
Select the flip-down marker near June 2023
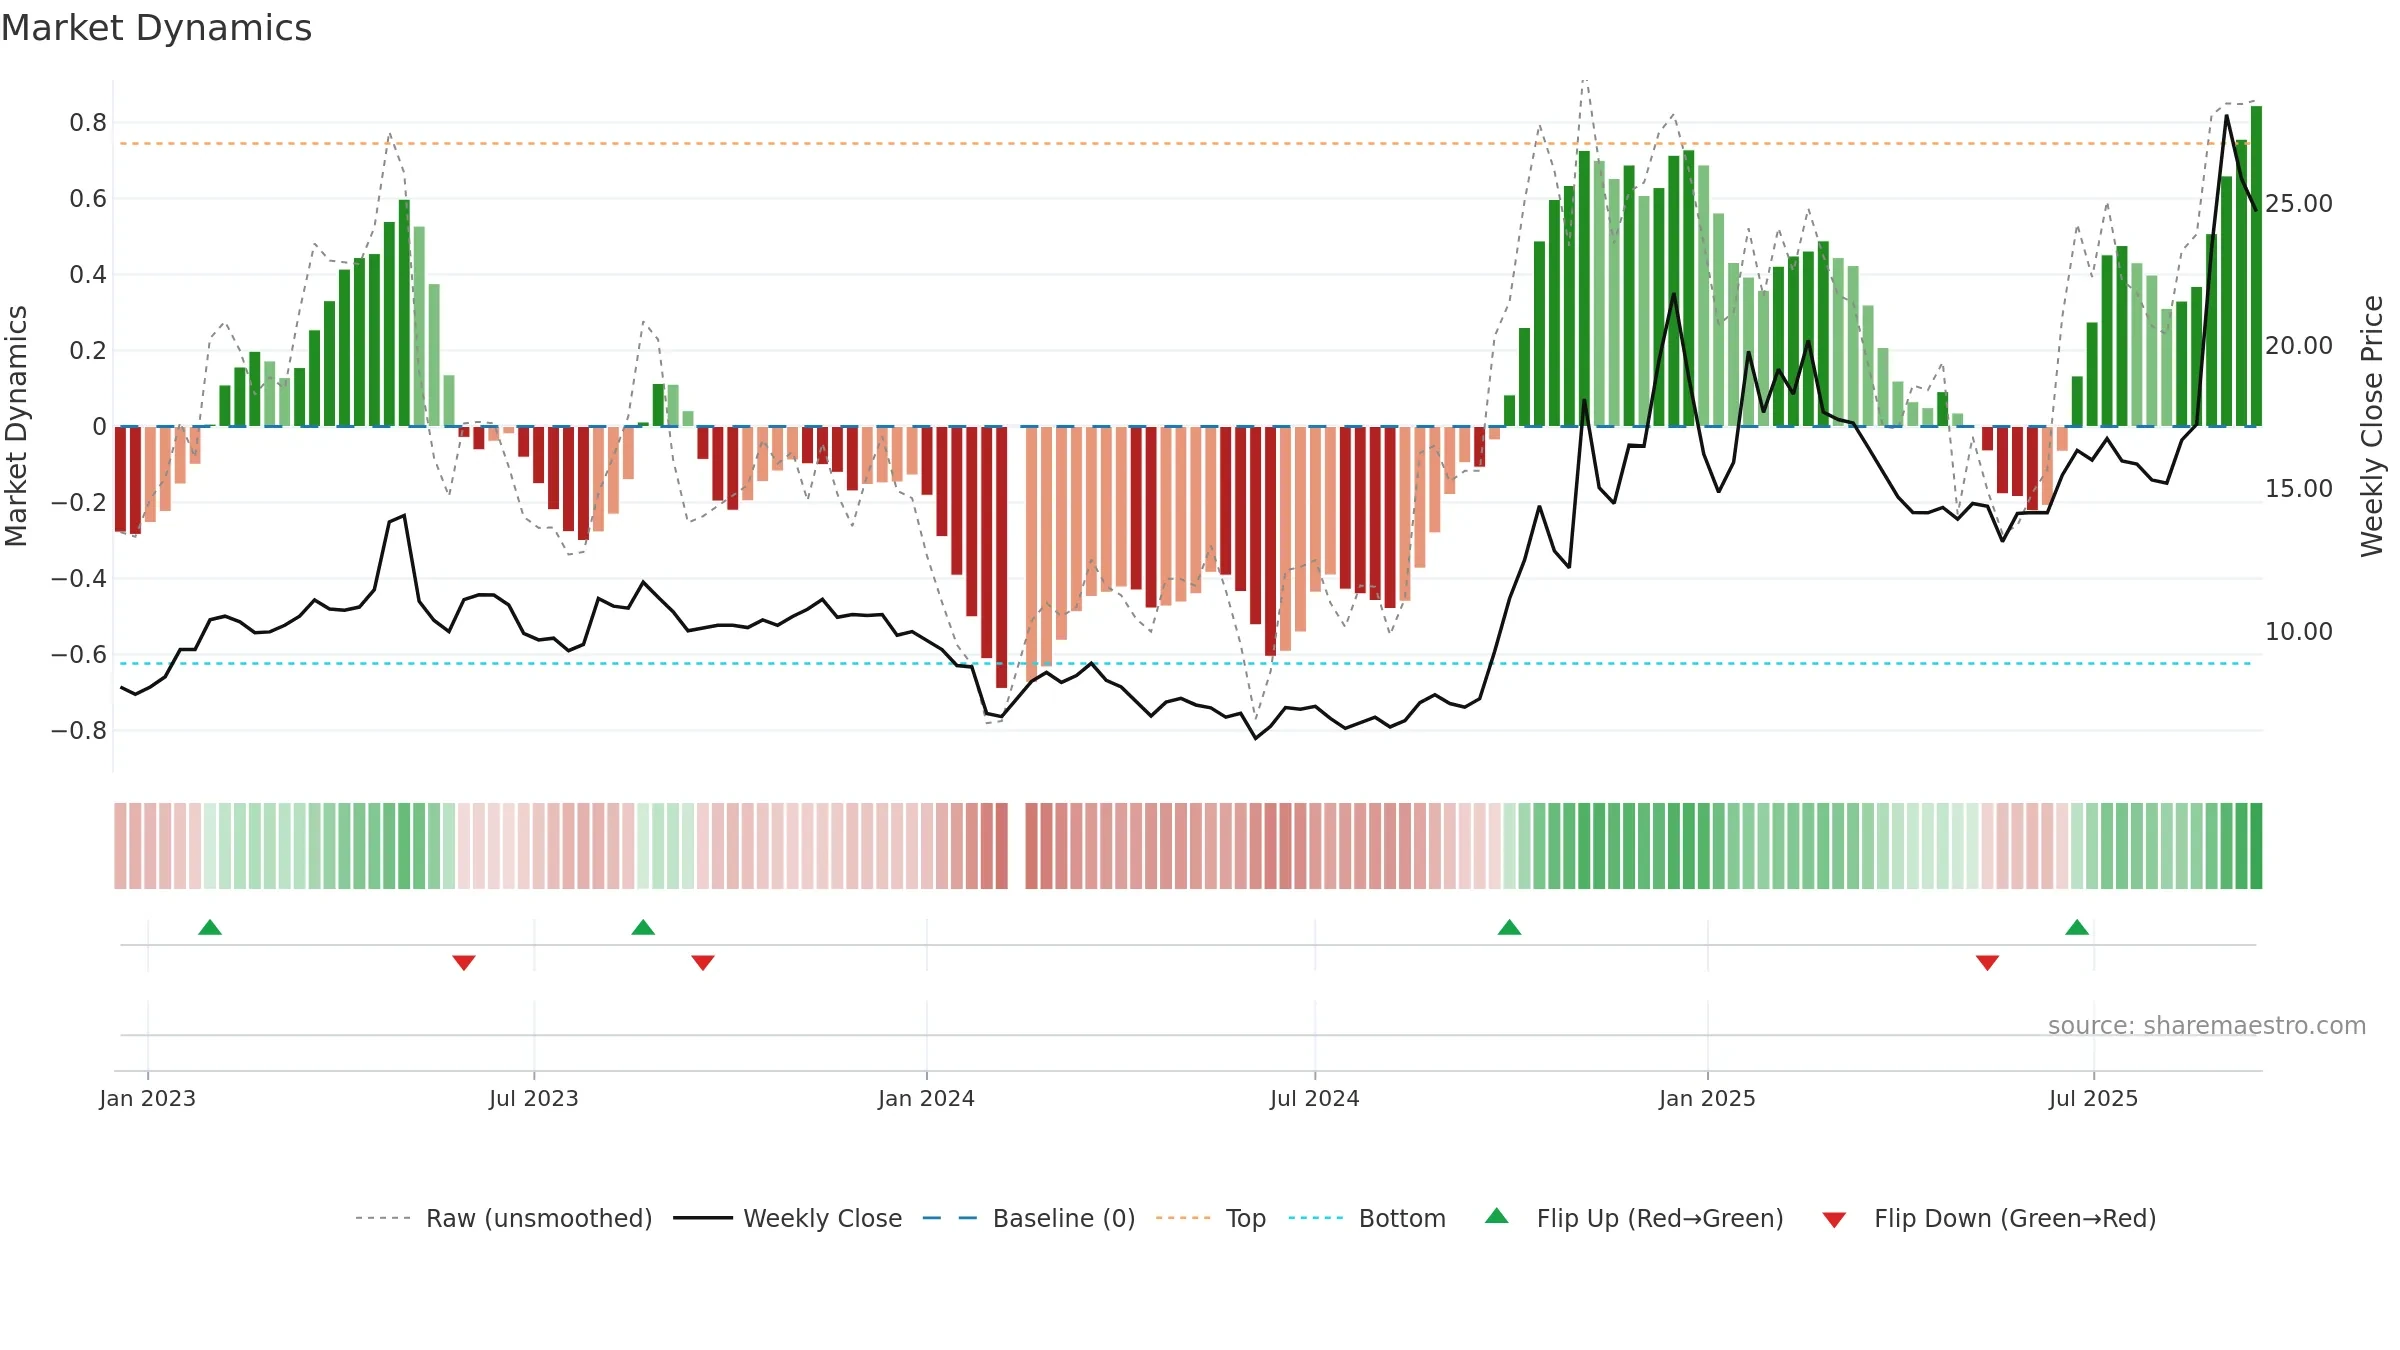(x=464, y=963)
